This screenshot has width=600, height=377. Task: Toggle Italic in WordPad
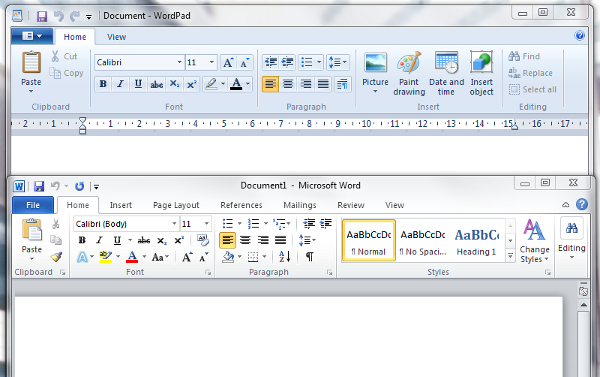tap(121, 84)
